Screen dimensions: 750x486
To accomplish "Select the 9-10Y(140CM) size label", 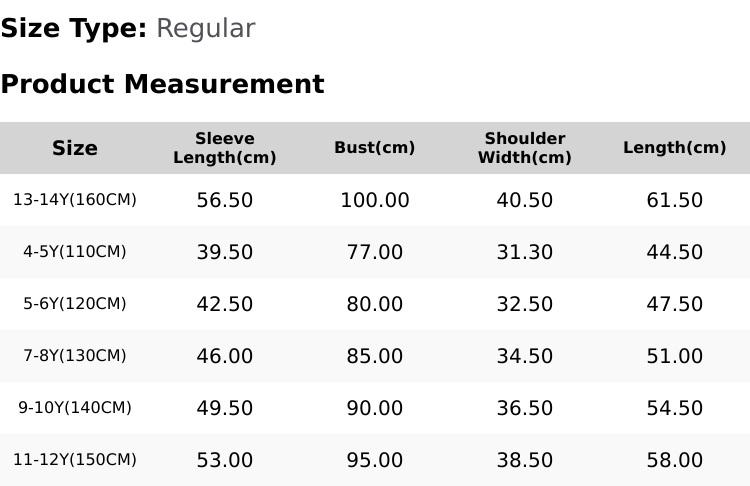I will click(75, 408).
